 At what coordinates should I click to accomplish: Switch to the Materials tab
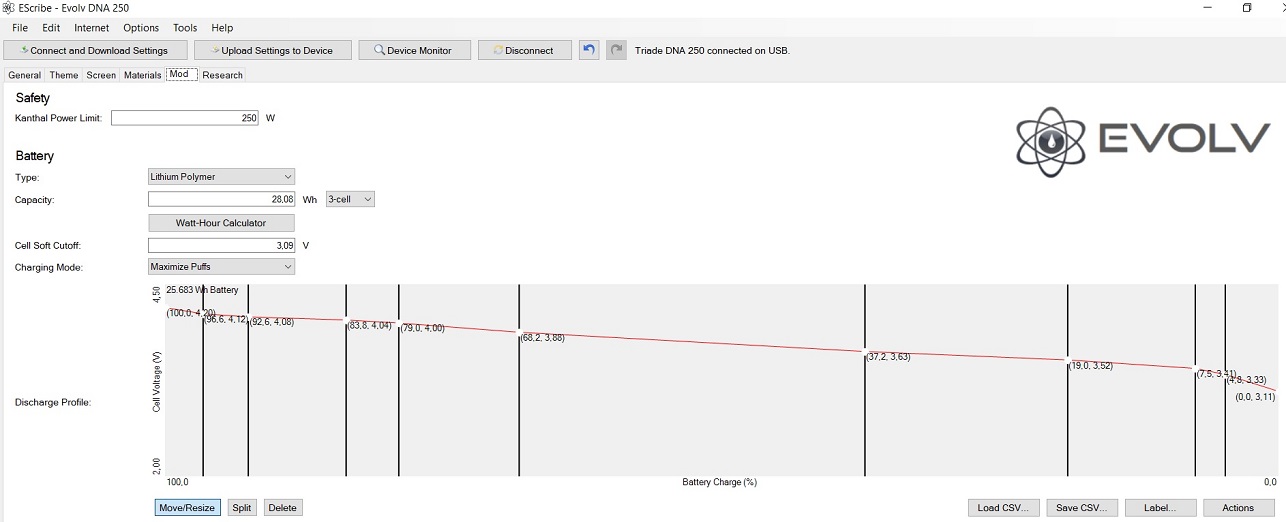142,75
